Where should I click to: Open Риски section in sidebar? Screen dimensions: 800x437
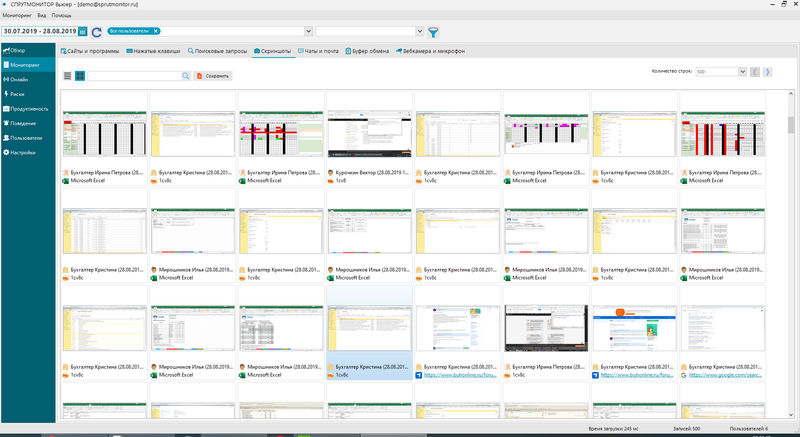coord(28,94)
